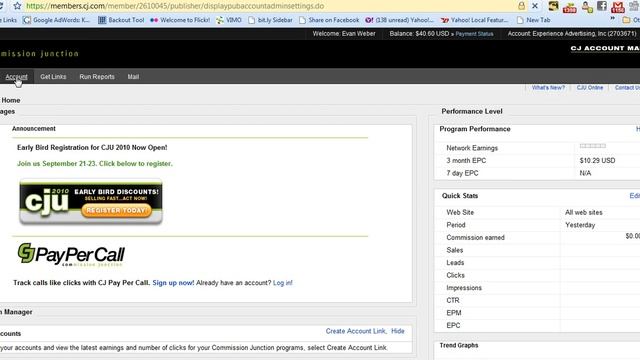Click the X stop-loading button
This screenshot has width=640, height=360.
click(x=535, y=6)
